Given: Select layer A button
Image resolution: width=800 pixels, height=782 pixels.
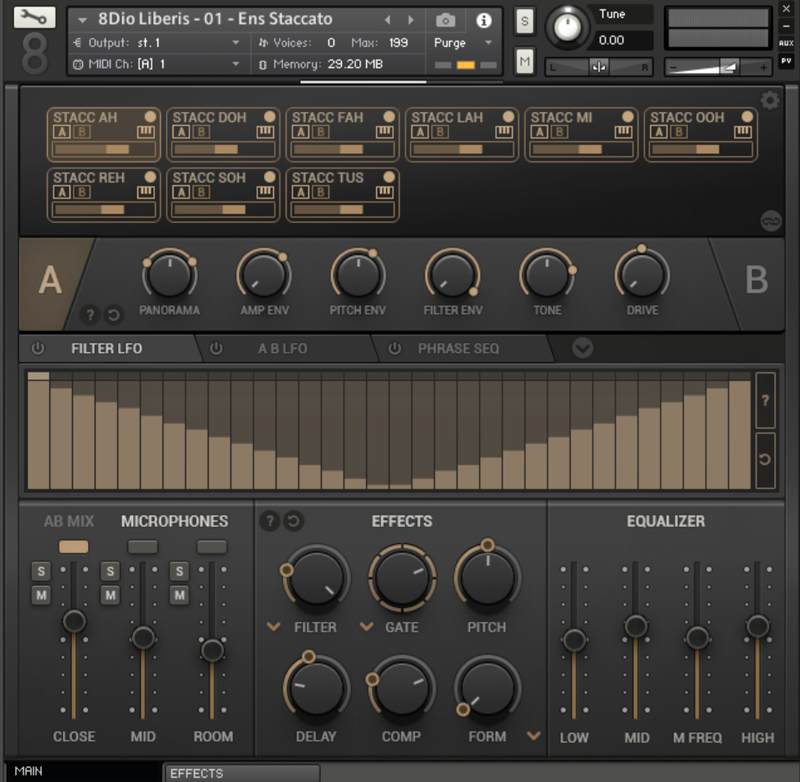Looking at the screenshot, I should coord(50,280).
